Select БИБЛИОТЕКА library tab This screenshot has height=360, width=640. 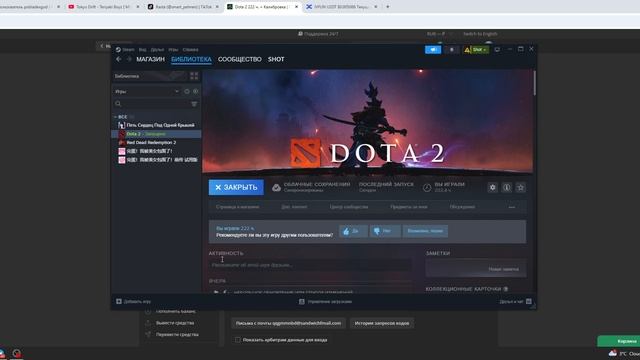[x=191, y=59]
